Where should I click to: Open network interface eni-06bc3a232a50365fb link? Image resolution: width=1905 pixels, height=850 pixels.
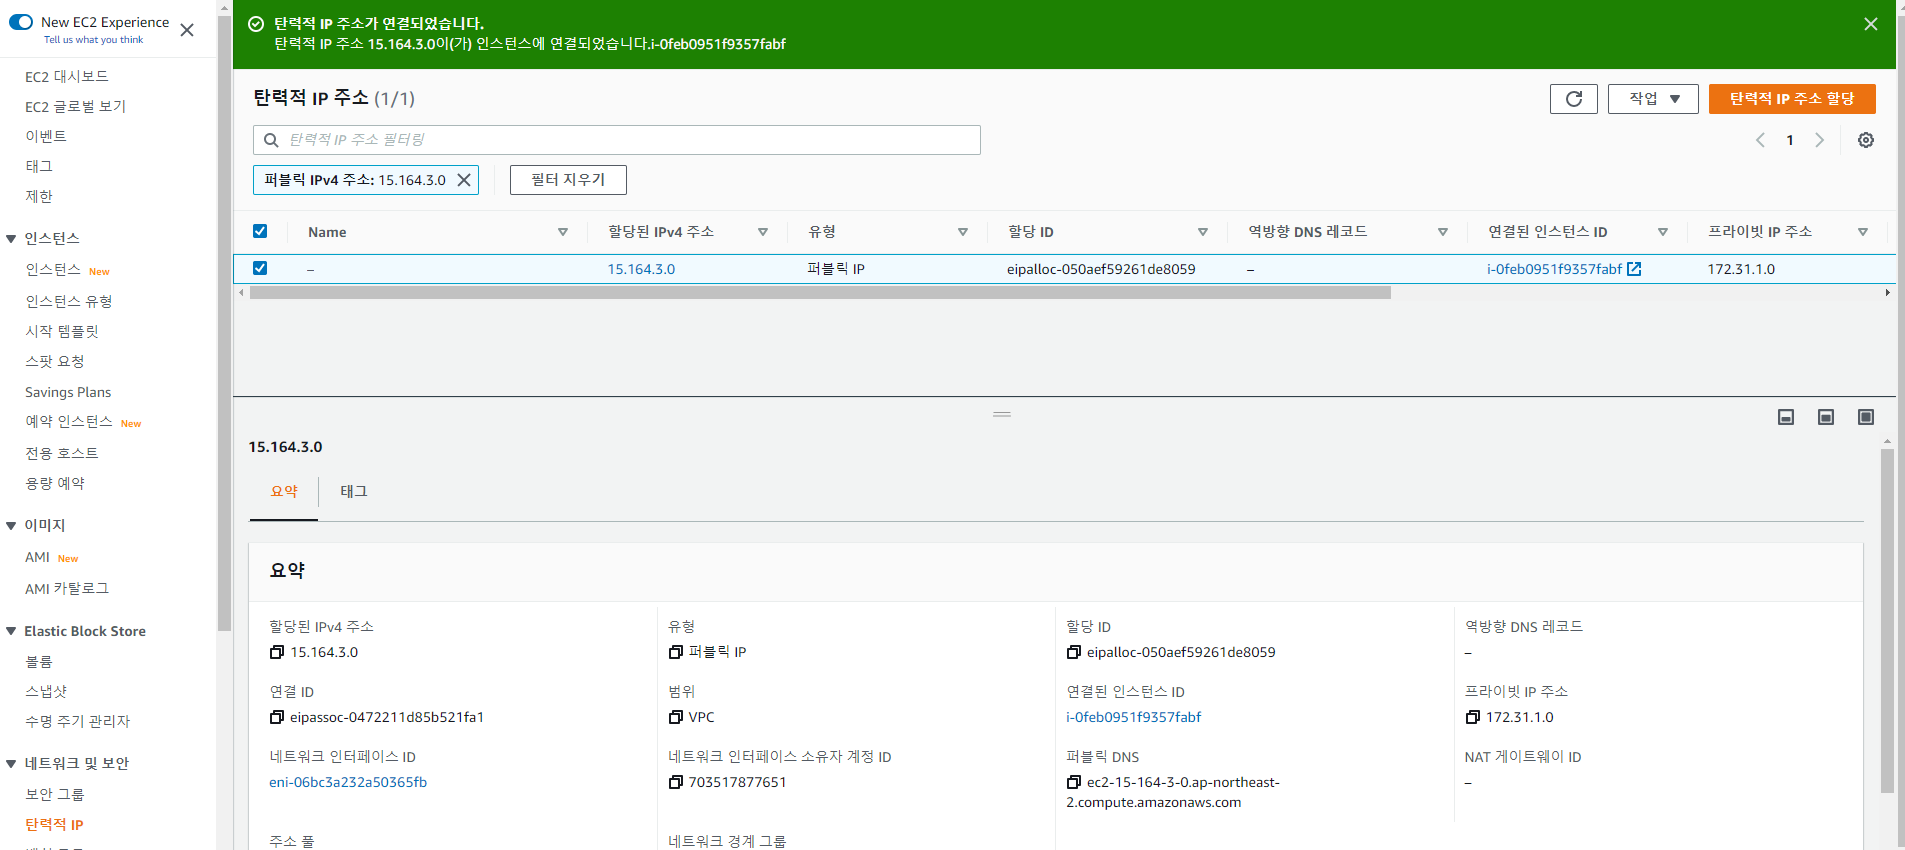348,782
